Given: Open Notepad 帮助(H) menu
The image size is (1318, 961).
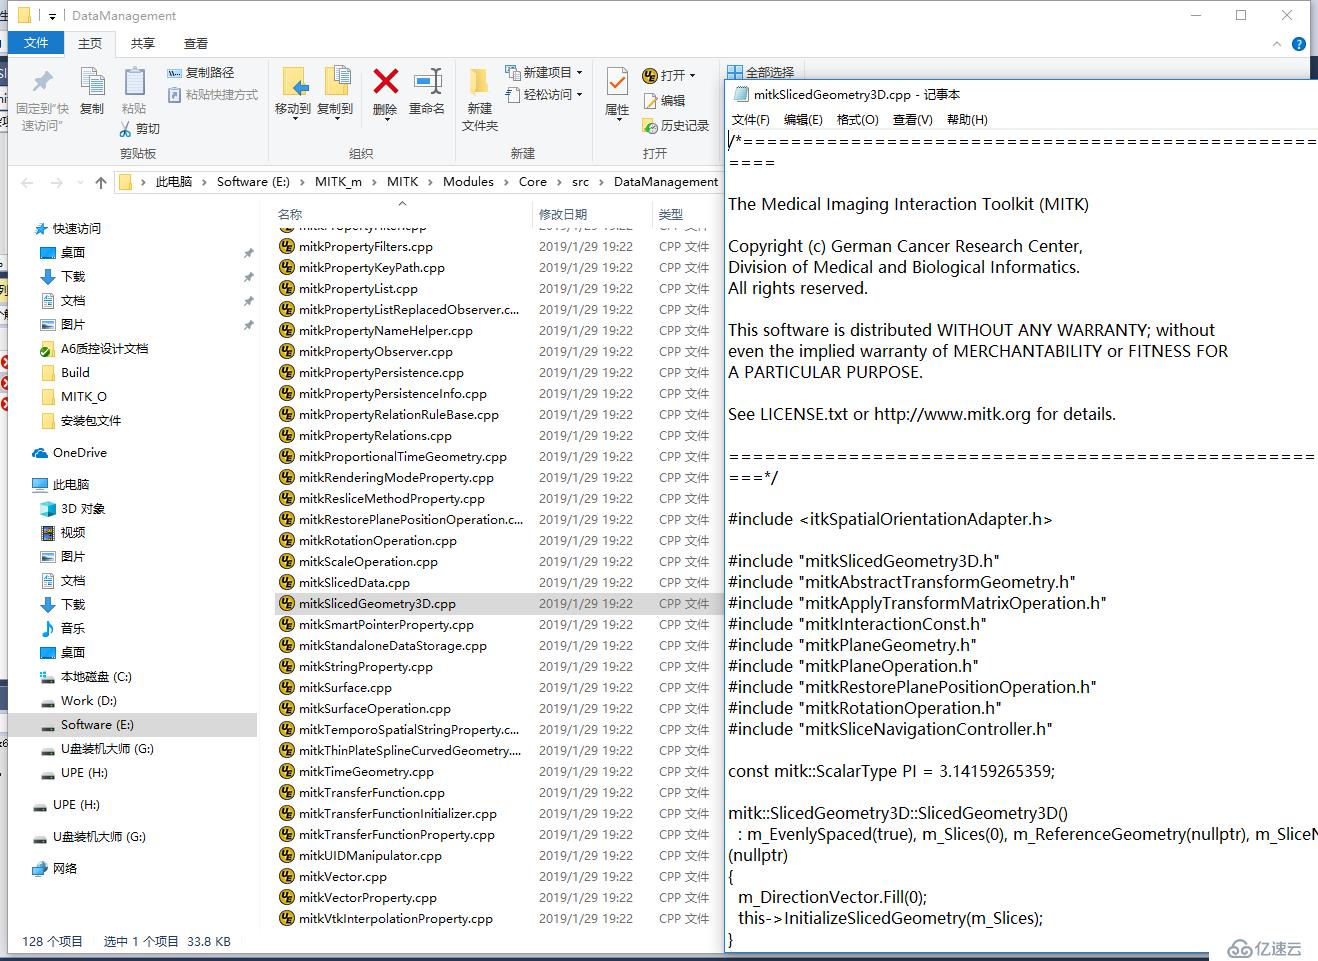Looking at the screenshot, I should [x=967, y=120].
